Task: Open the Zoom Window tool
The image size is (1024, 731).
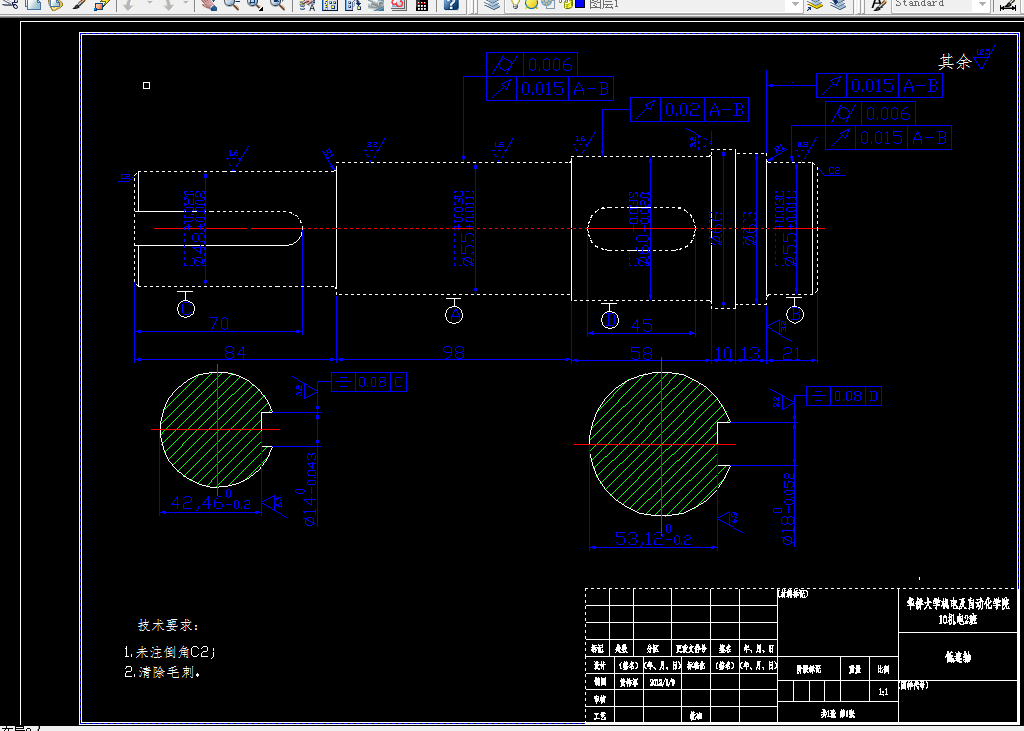Action: pos(255,5)
